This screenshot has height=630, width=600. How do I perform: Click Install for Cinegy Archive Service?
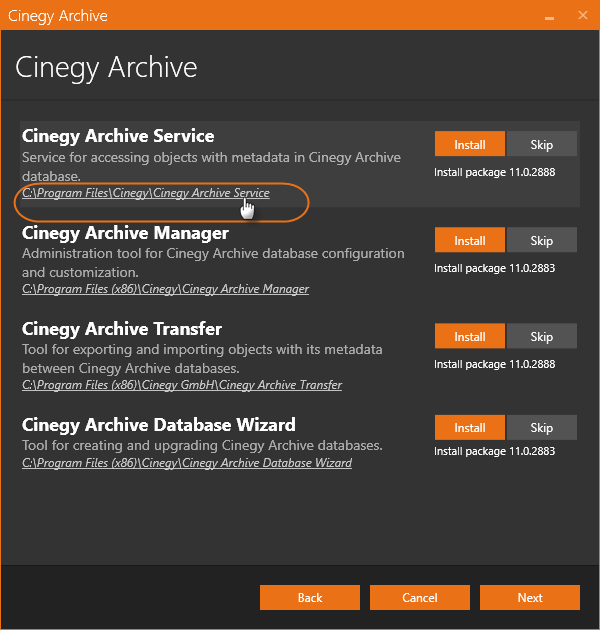(x=469, y=144)
